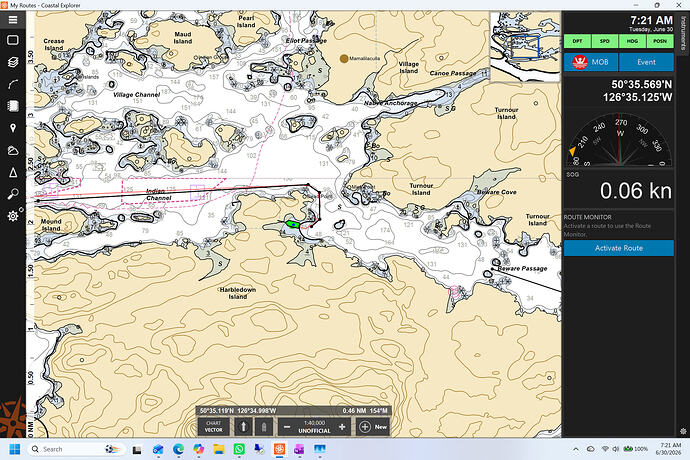Click the Event button
The width and height of the screenshot is (690, 460).
(x=646, y=62)
